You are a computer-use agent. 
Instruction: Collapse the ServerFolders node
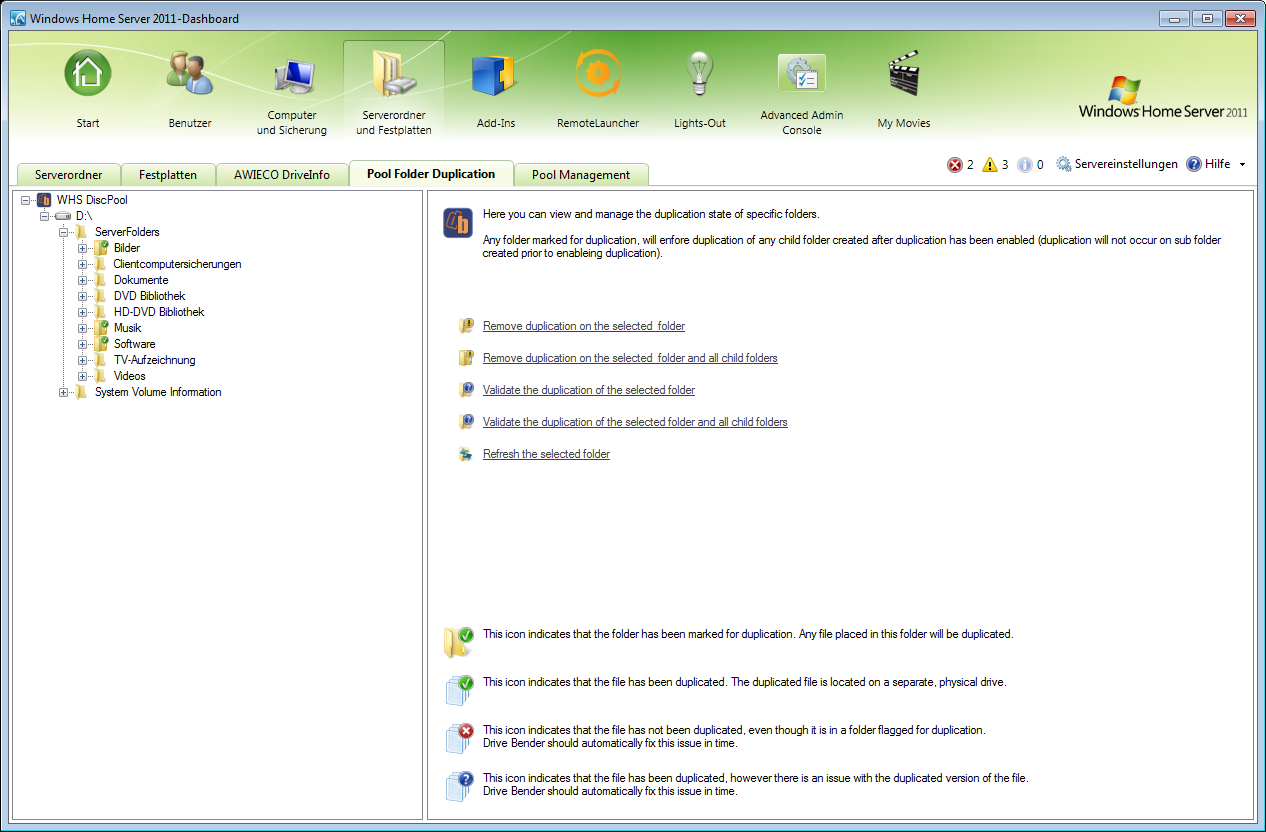tap(64, 232)
